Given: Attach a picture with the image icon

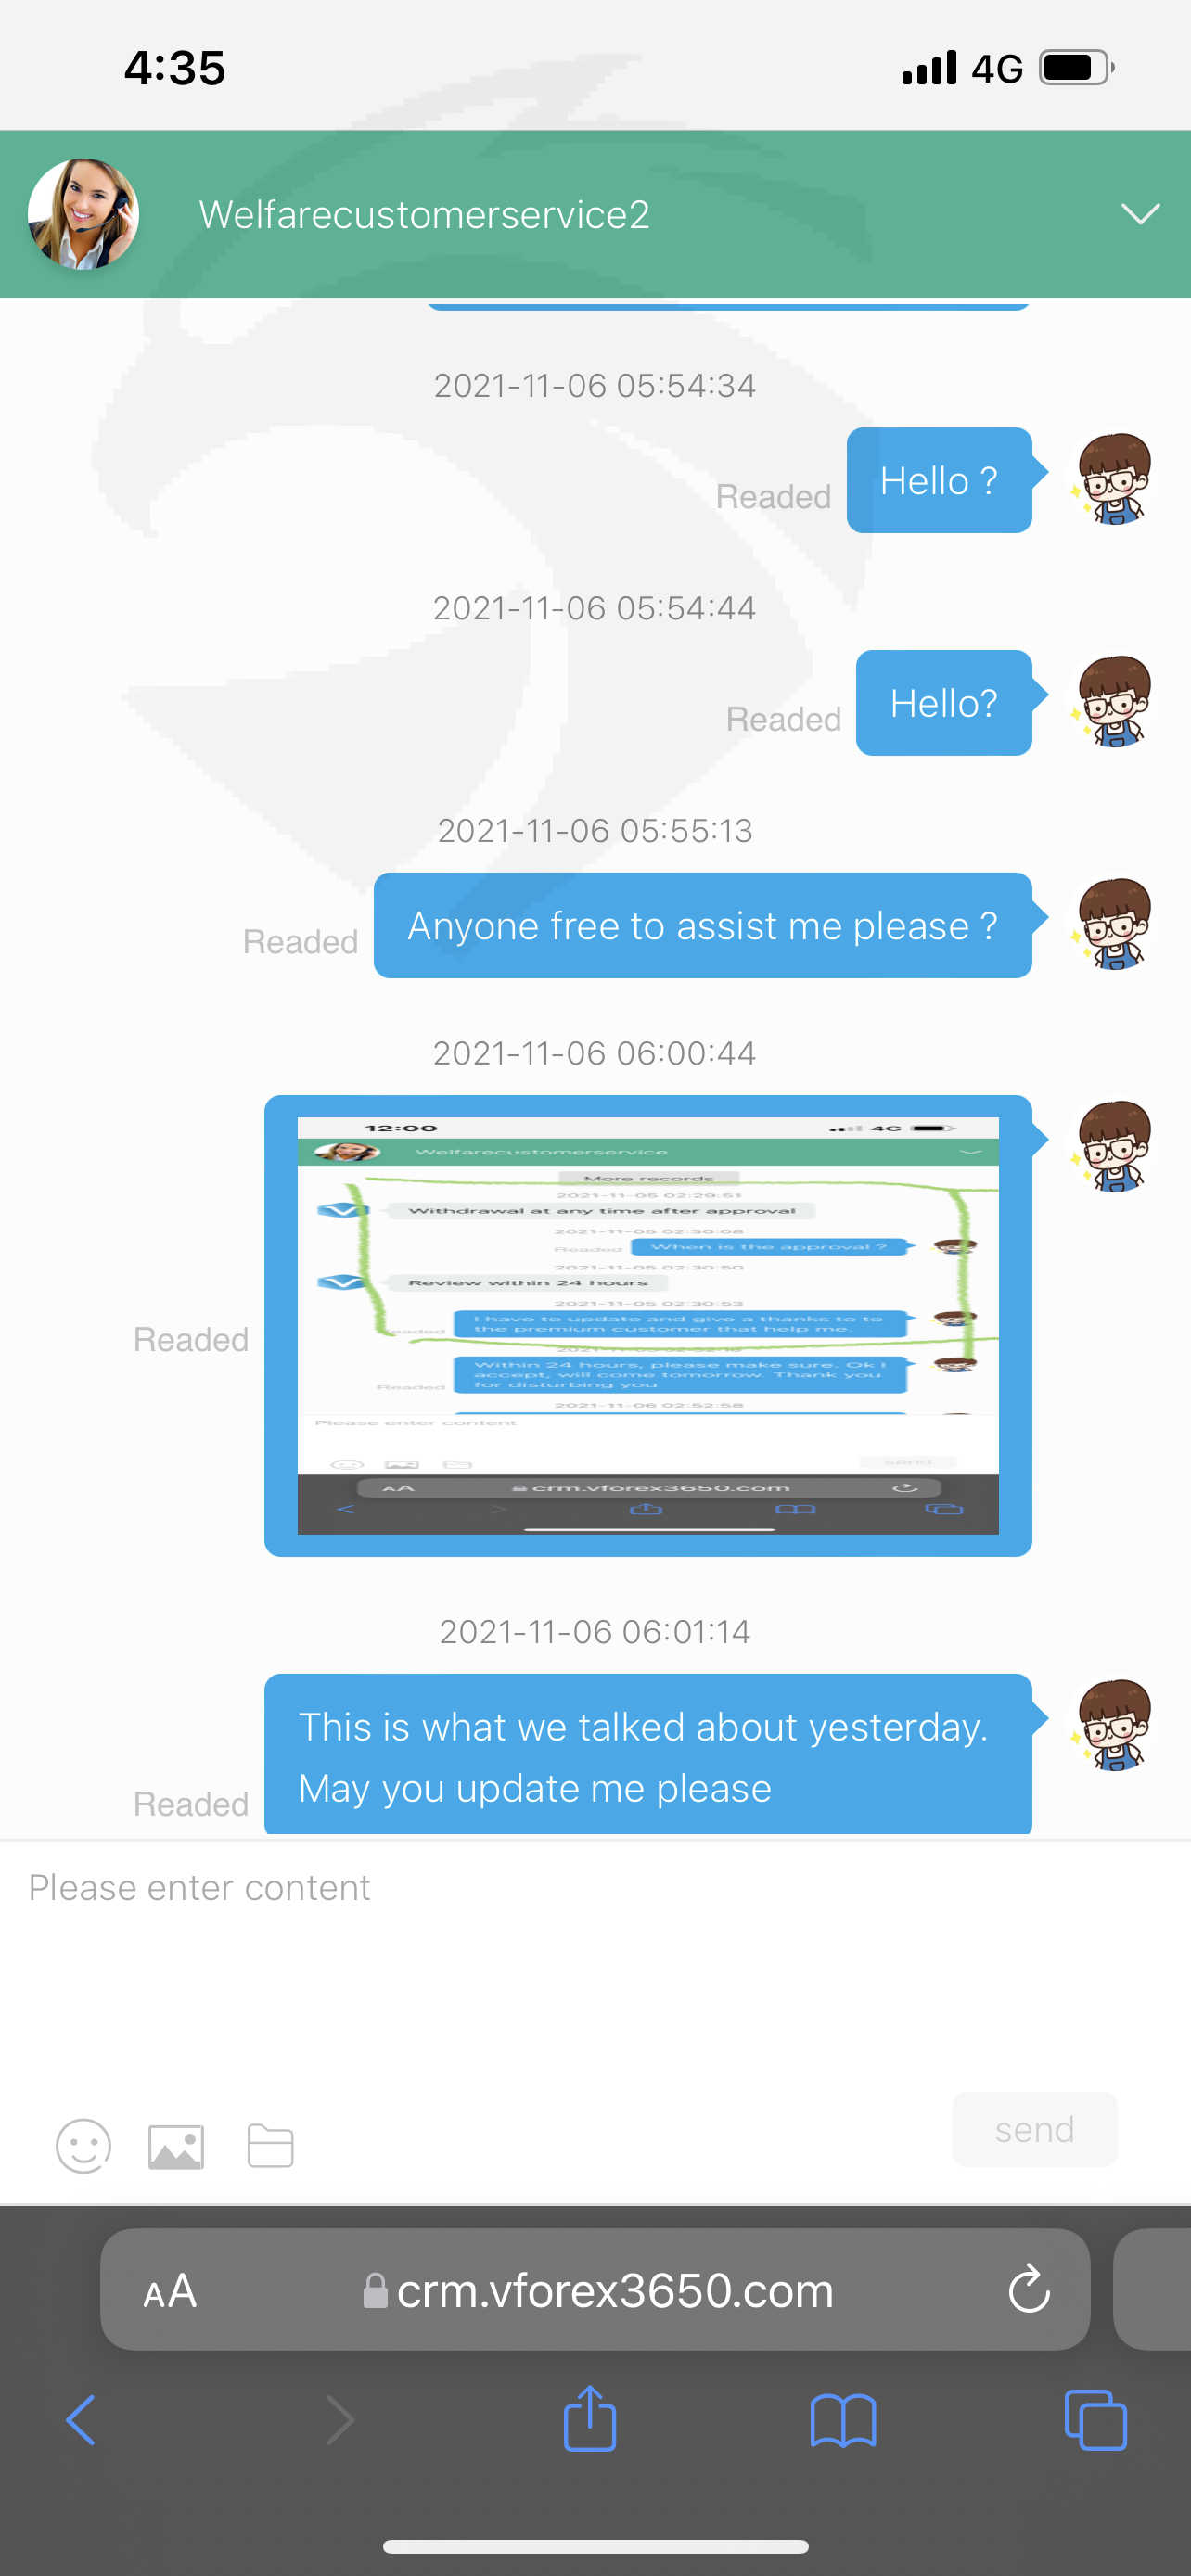Looking at the screenshot, I should click(176, 2146).
